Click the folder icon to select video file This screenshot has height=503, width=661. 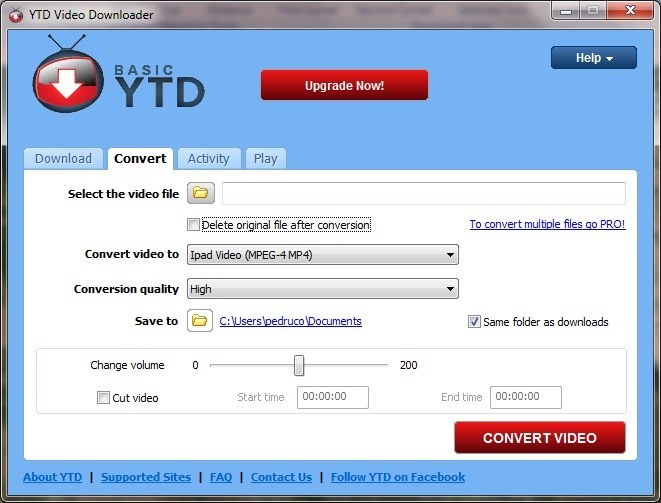point(201,193)
